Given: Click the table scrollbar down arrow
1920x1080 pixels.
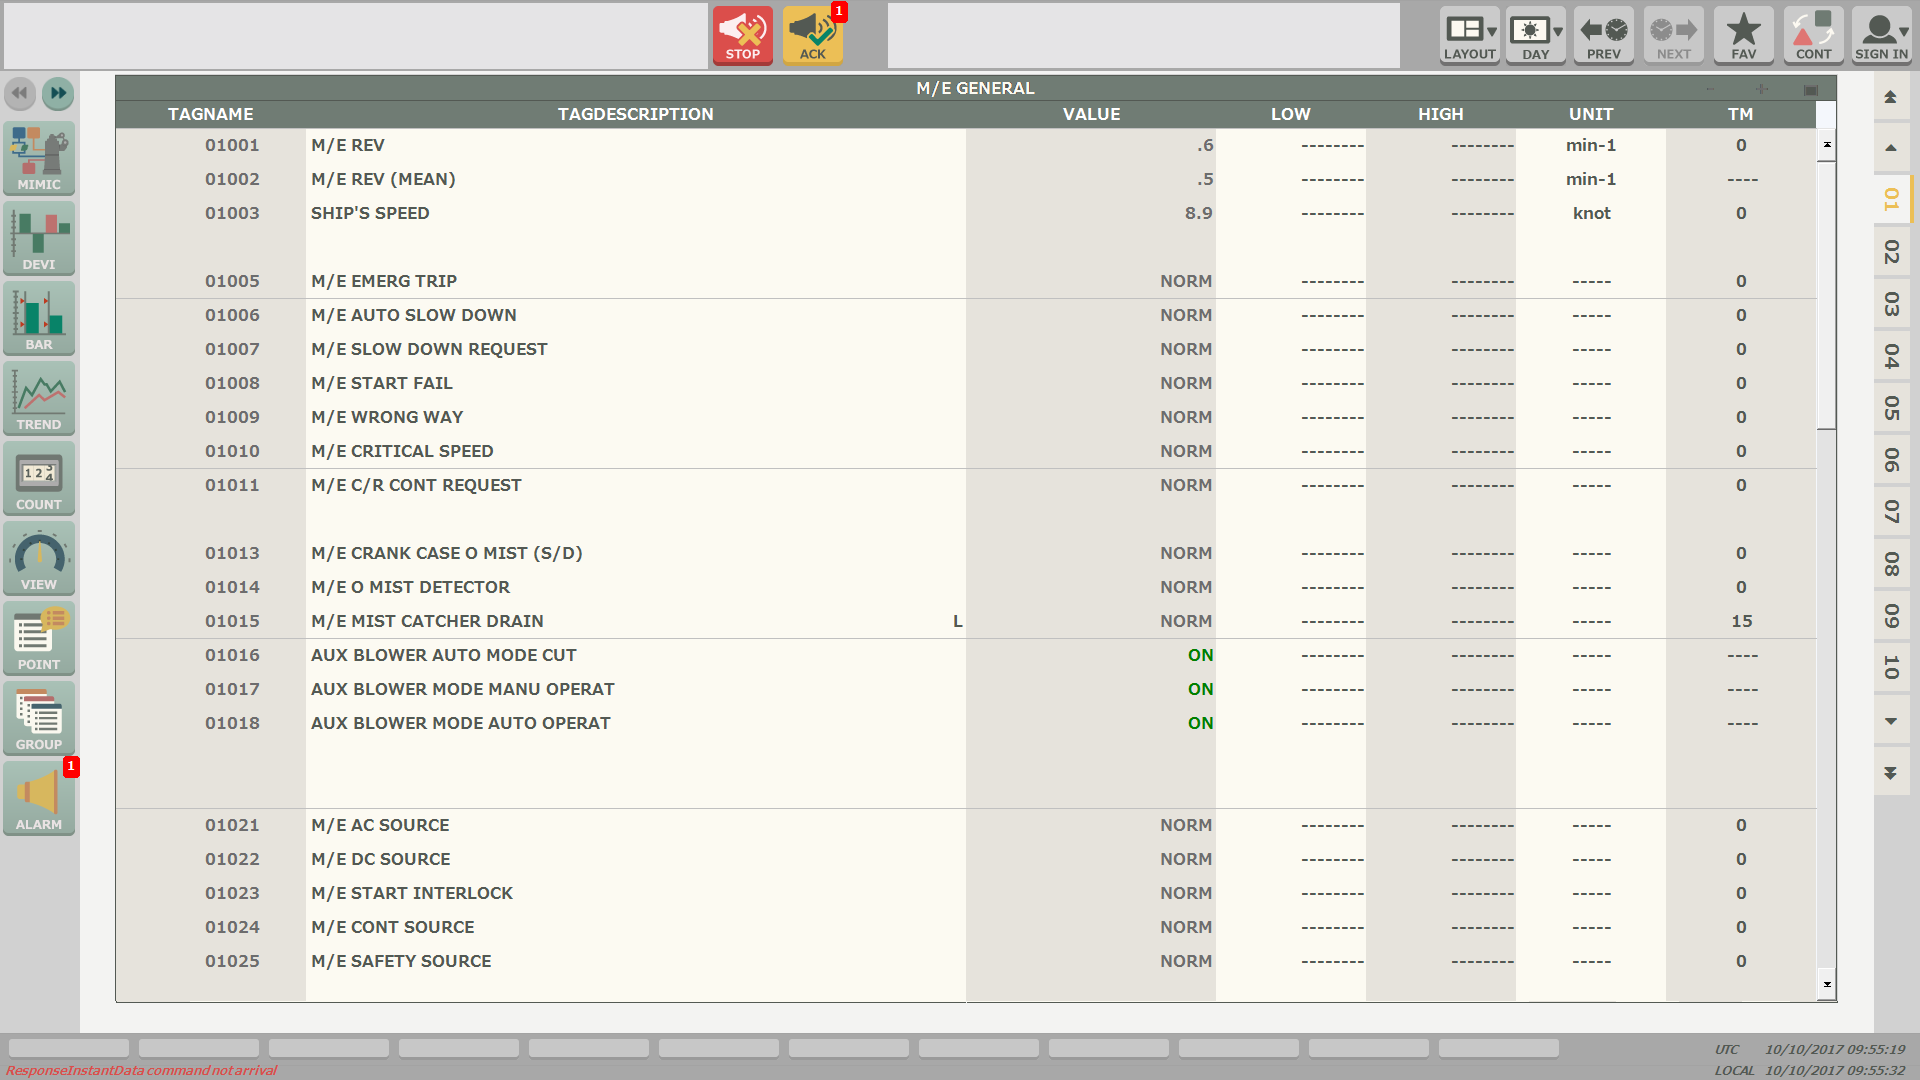Looking at the screenshot, I should coord(1827,984).
